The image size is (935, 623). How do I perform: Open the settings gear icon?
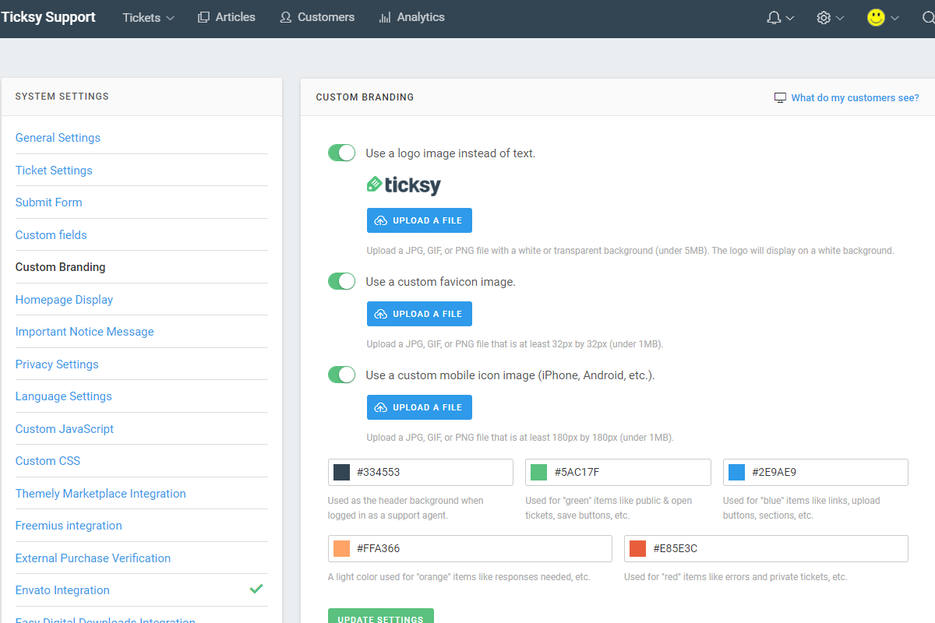pyautogui.click(x=823, y=17)
